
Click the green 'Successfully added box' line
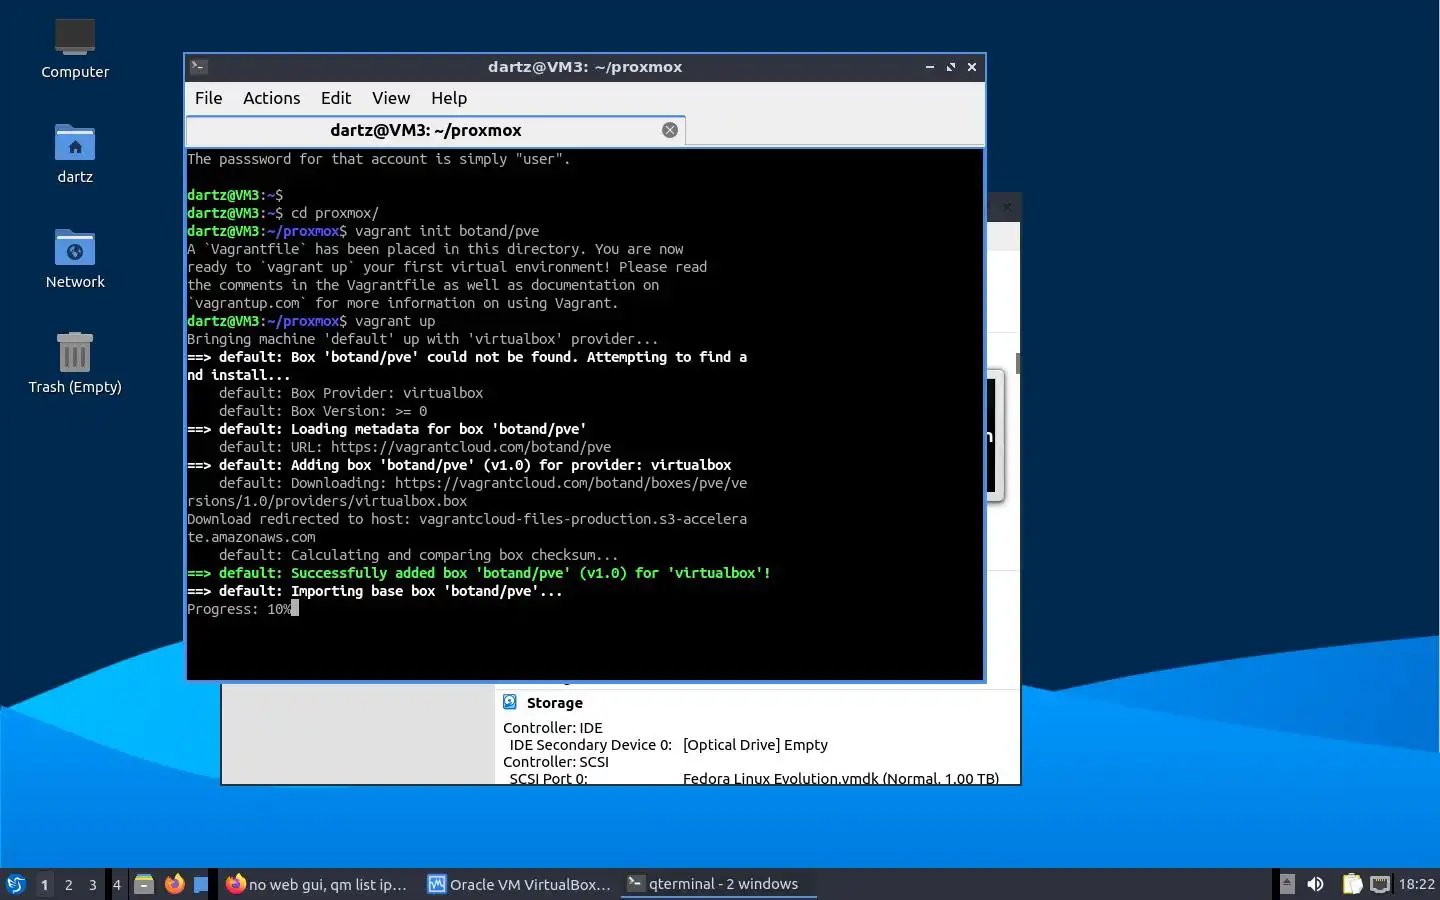(x=479, y=573)
